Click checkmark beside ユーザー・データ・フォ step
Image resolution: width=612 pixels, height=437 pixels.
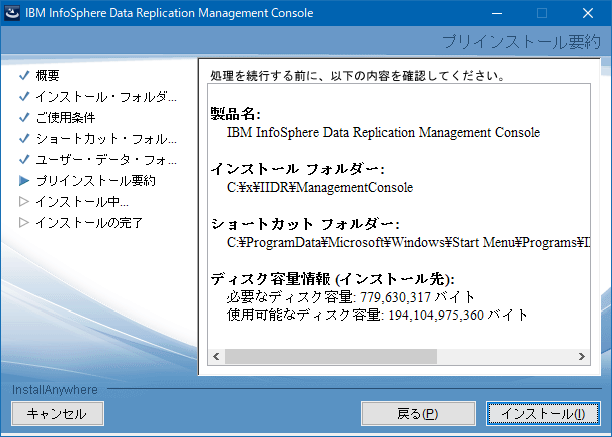click(24, 159)
